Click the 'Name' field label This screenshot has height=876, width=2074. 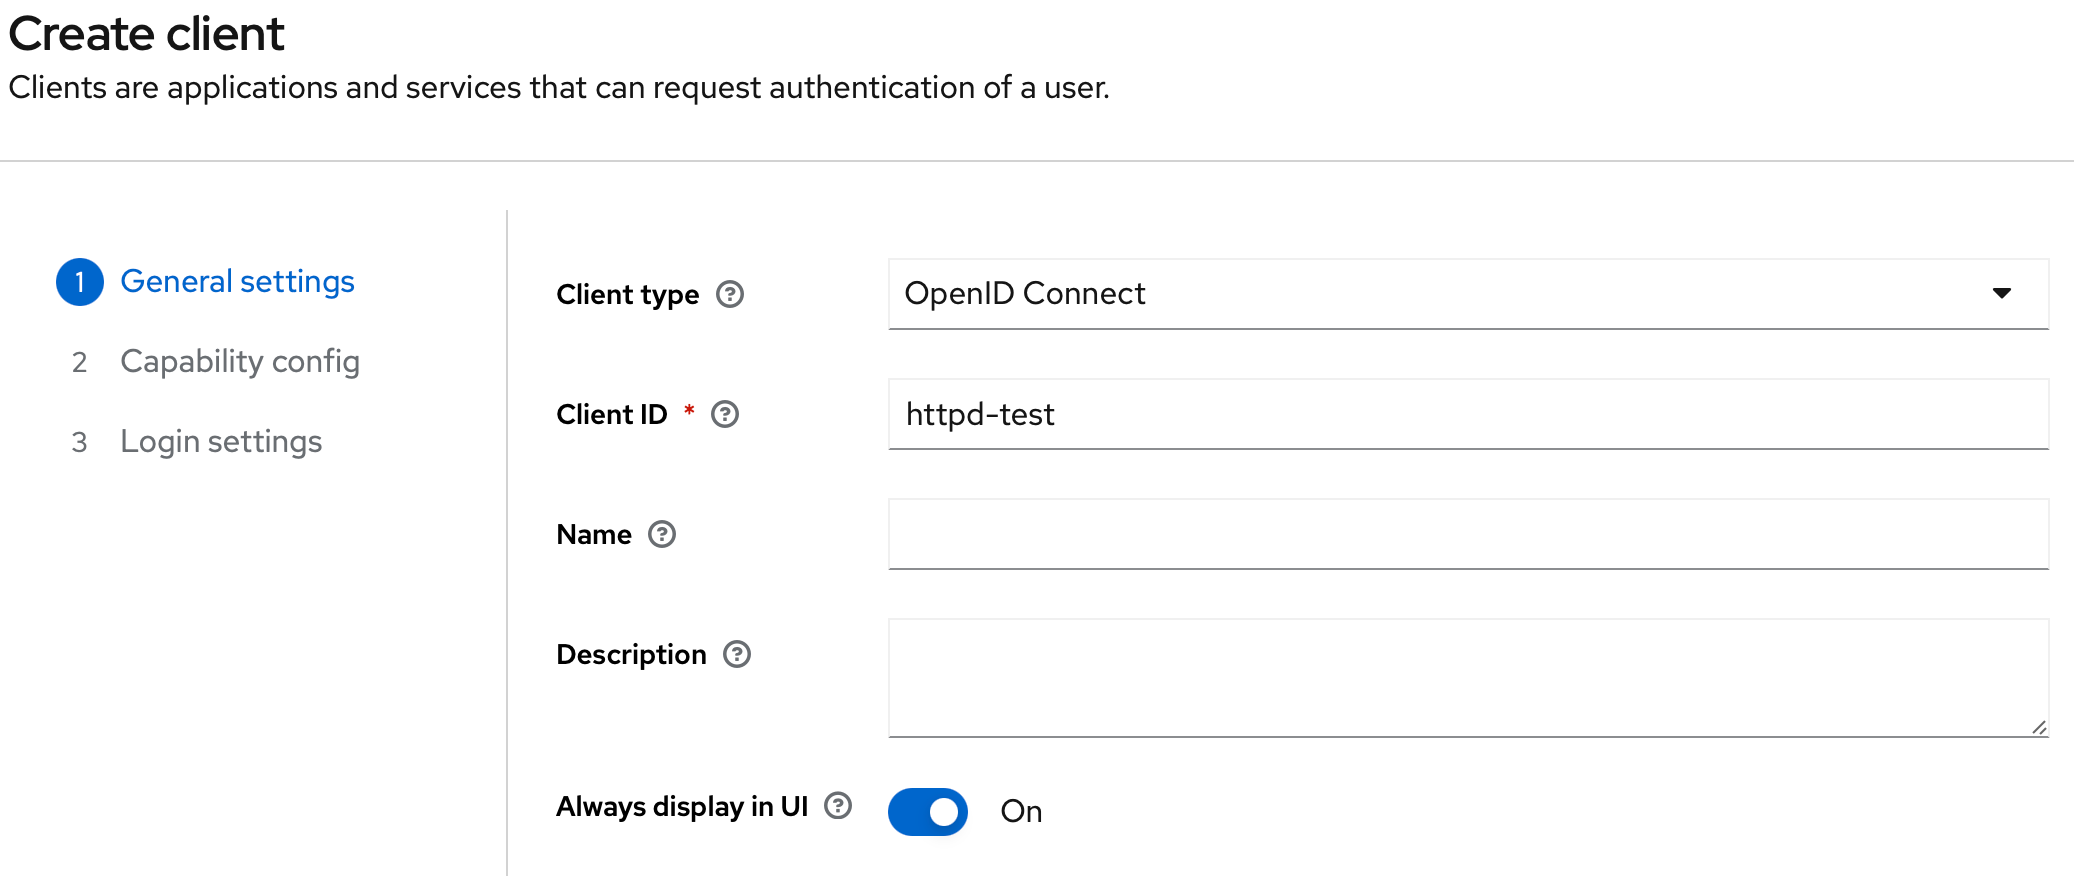[x=594, y=534]
